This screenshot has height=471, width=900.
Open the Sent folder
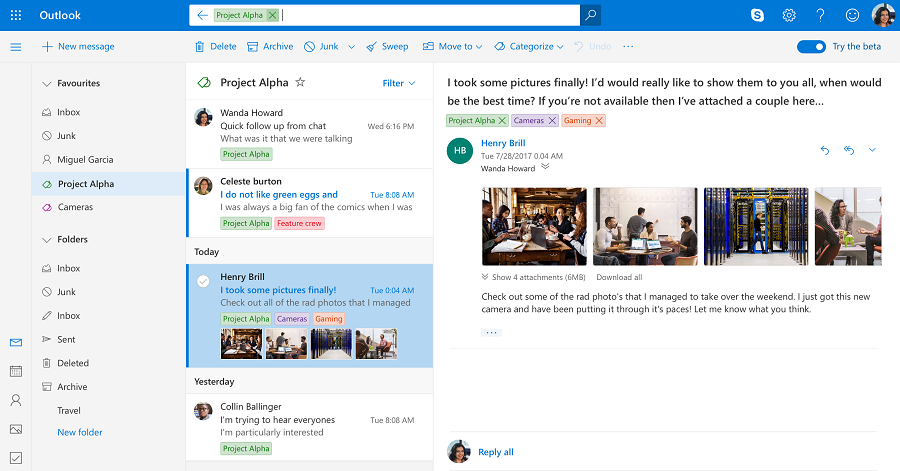[x=66, y=340]
